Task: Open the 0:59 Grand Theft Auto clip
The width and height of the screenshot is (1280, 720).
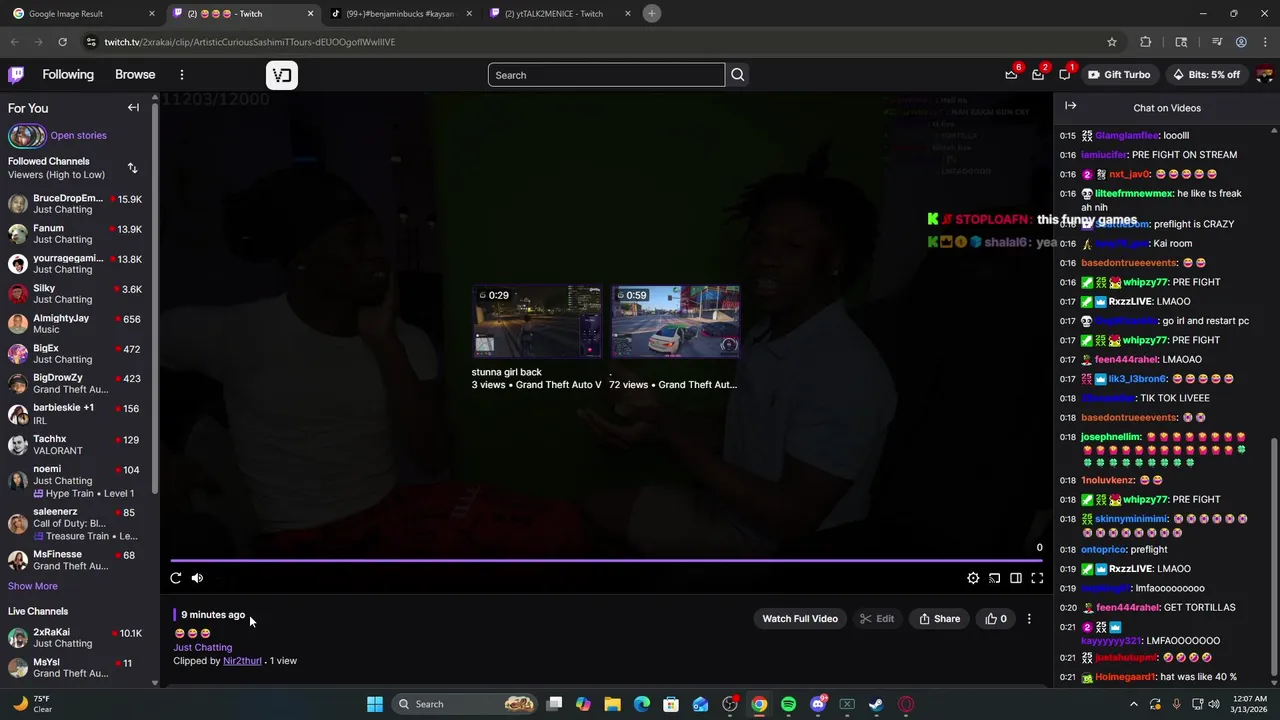Action: (x=676, y=322)
